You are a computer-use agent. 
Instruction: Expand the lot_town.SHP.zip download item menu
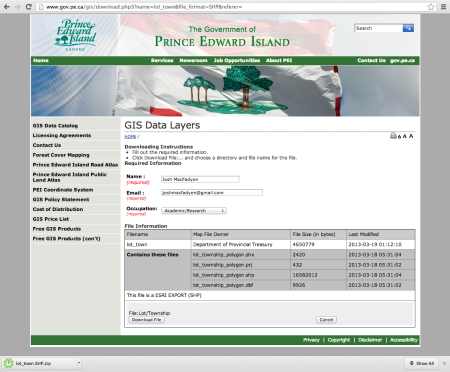79,363
